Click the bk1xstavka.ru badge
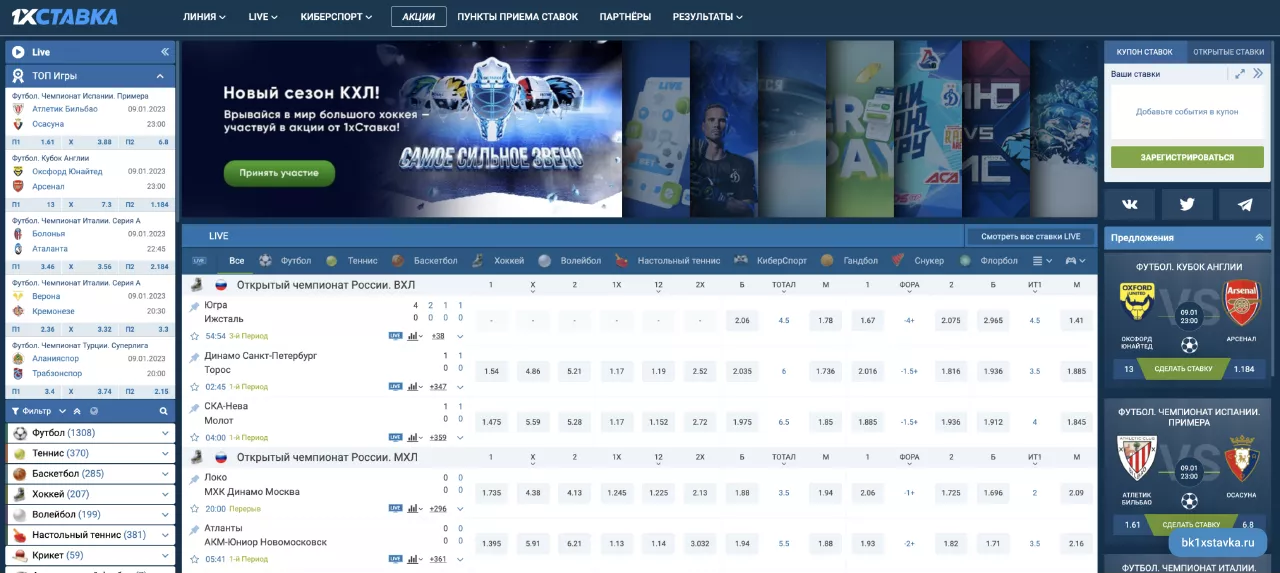This screenshot has height=573, width=1280. tap(1218, 543)
